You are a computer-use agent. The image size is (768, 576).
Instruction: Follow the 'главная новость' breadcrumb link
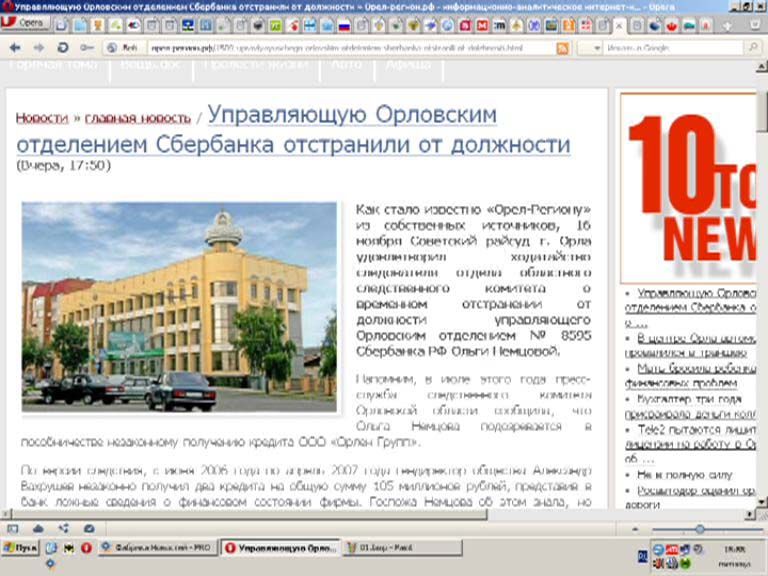pyautogui.click(x=138, y=118)
